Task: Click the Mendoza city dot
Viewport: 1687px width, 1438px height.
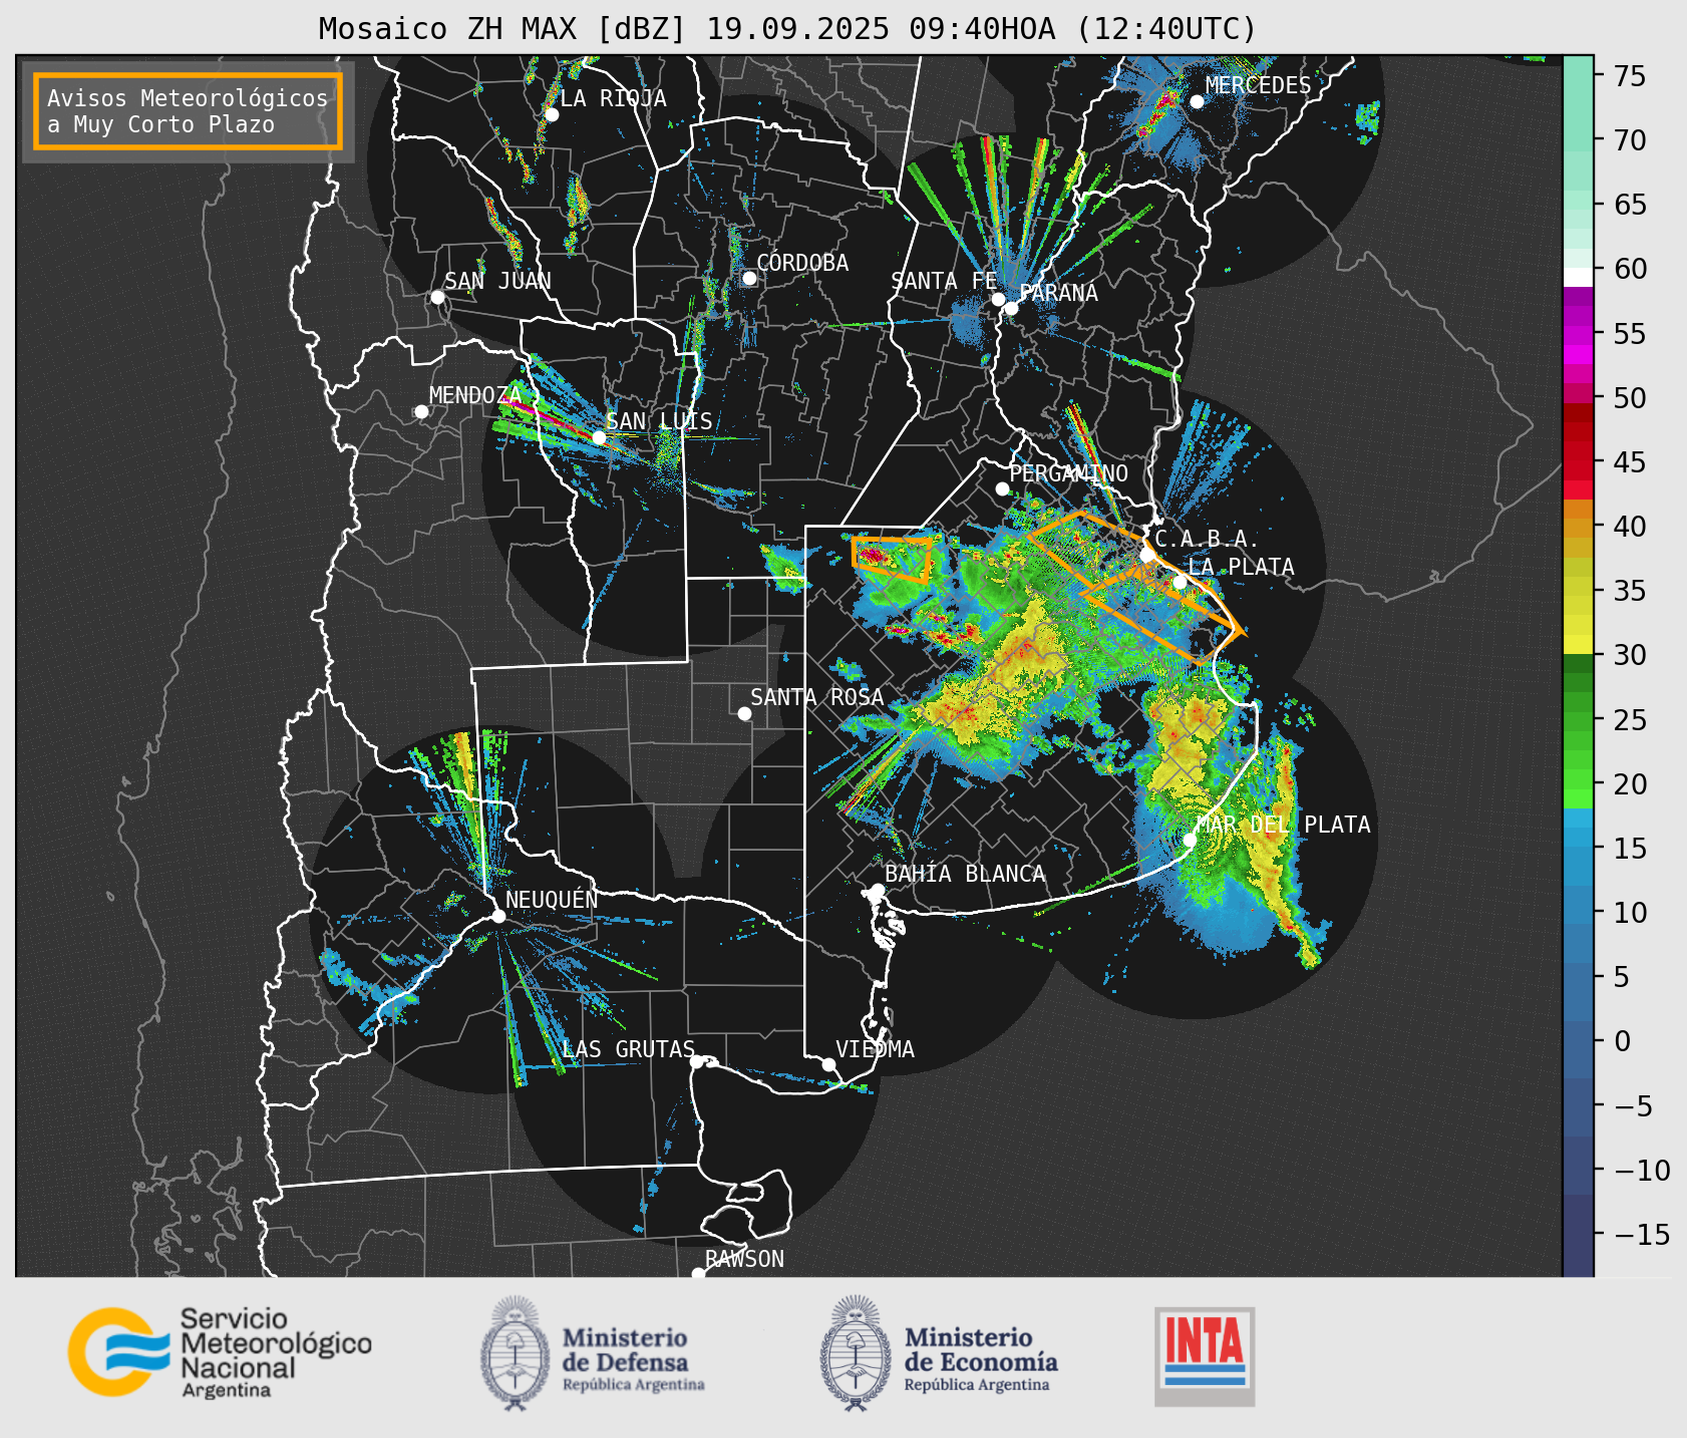Action: pyautogui.click(x=421, y=412)
